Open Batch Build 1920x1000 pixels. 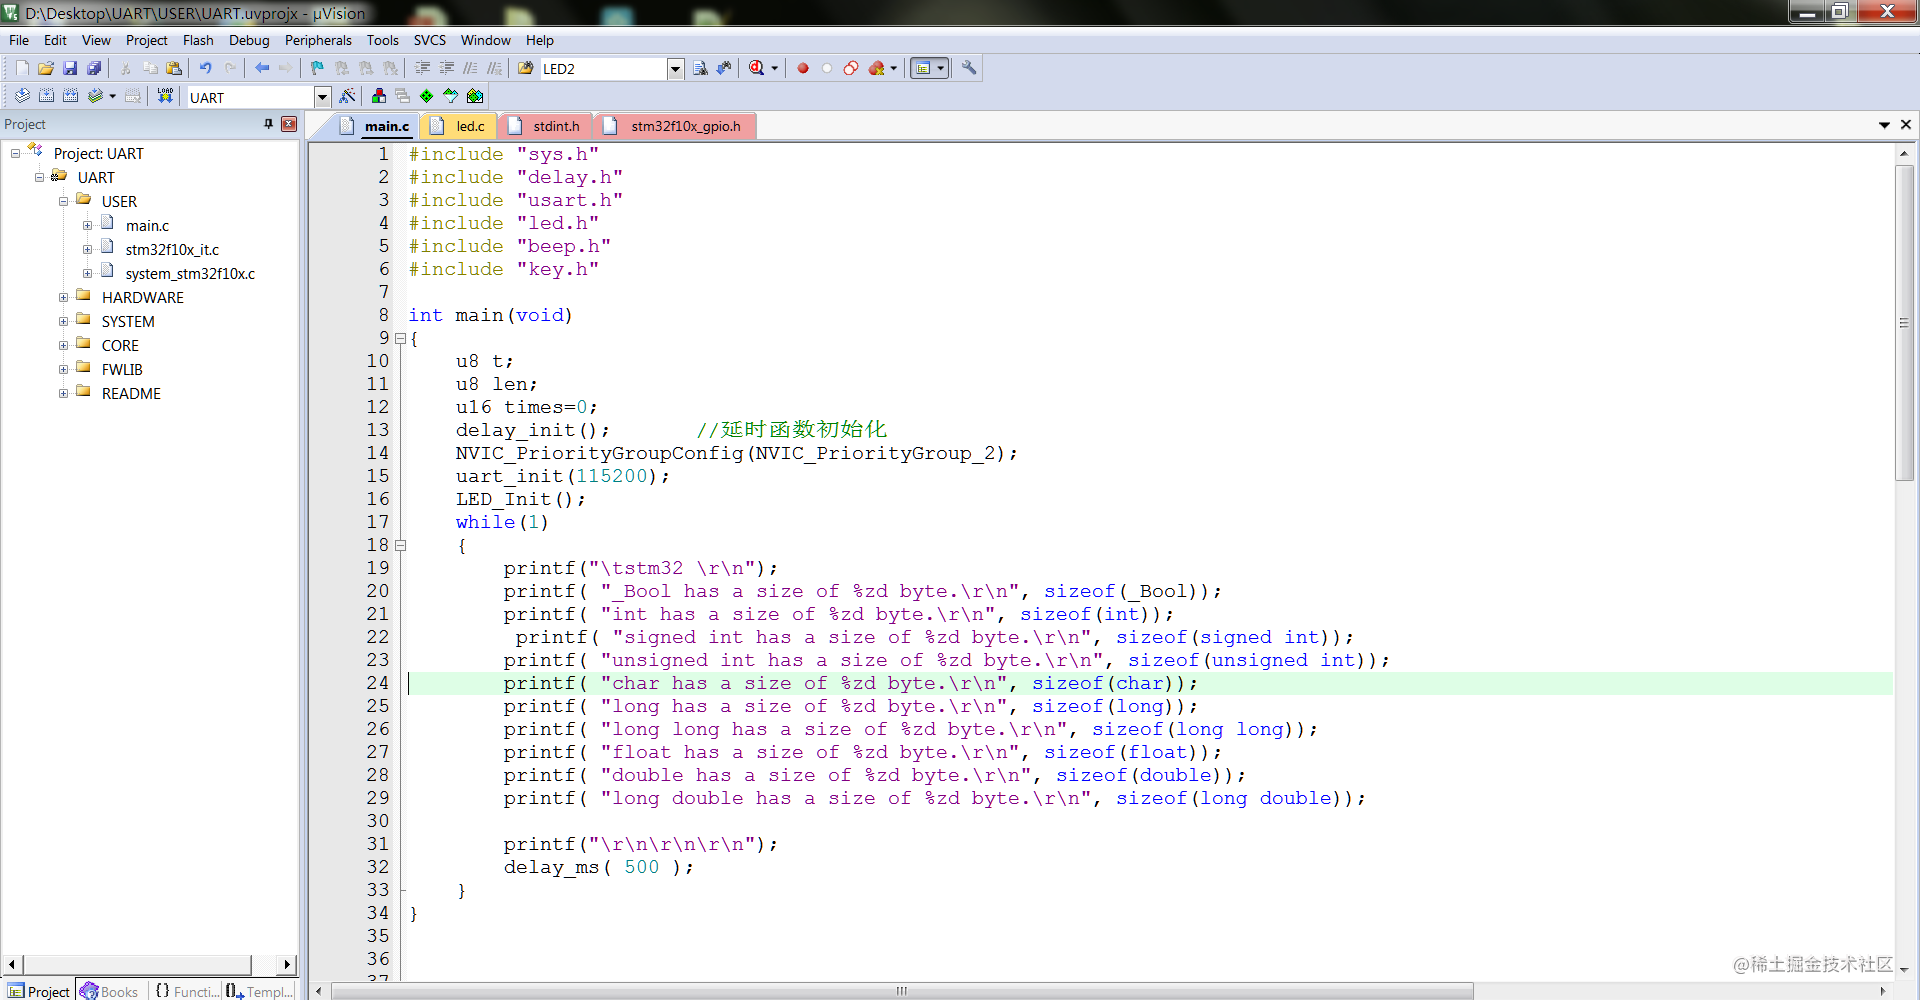click(95, 96)
